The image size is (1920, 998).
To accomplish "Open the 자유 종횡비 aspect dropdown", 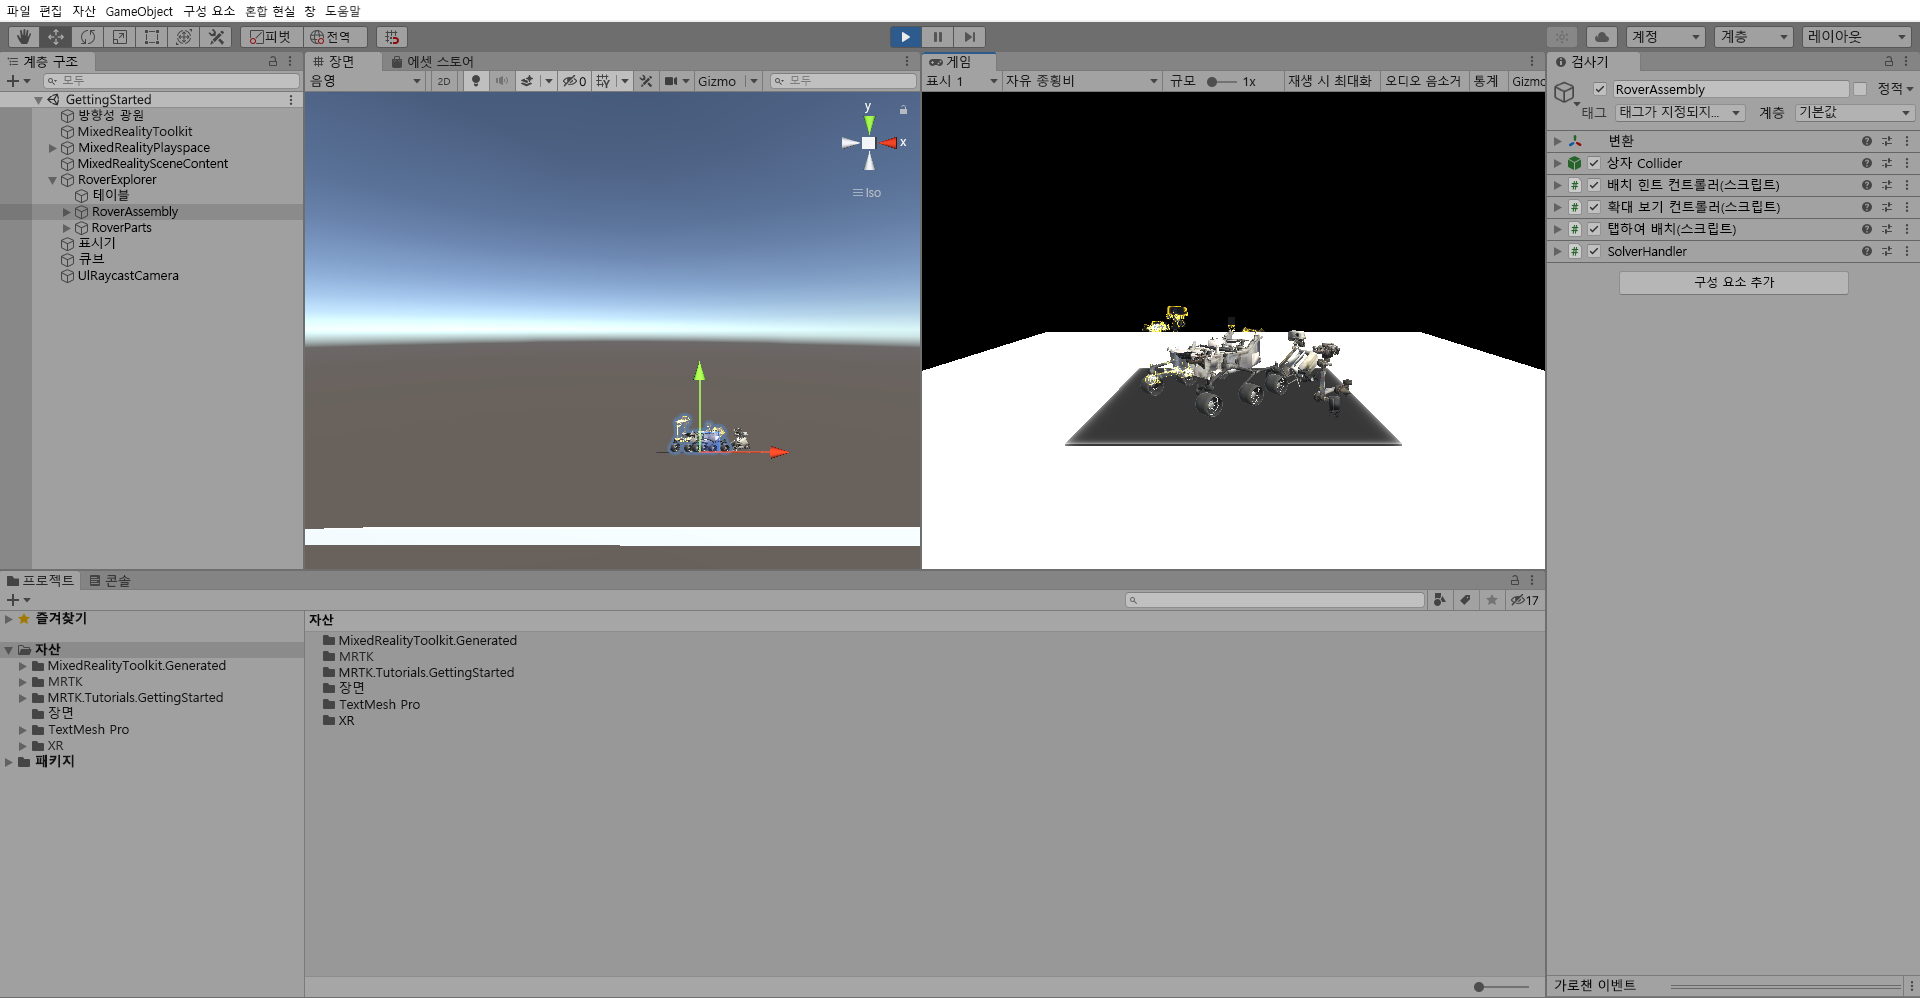I will point(1082,81).
